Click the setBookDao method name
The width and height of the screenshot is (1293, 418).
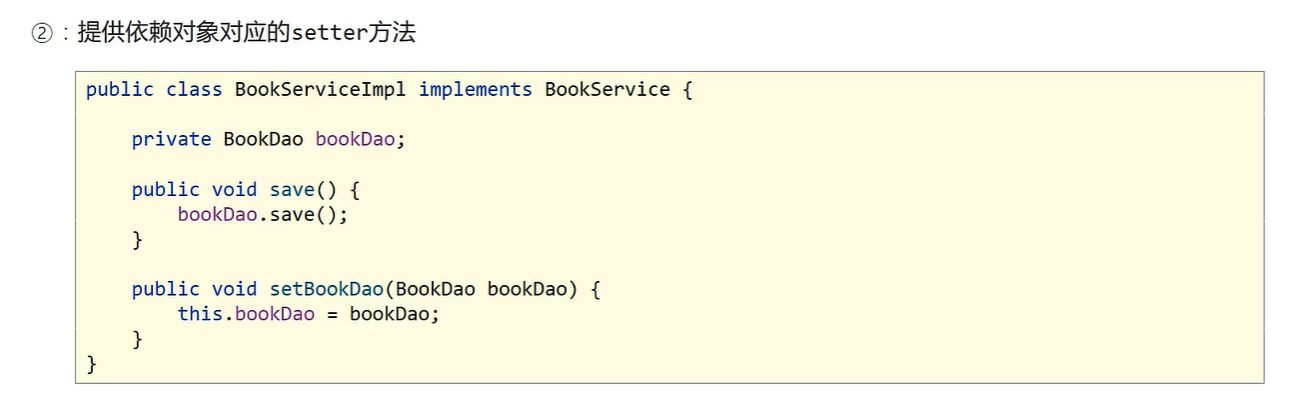click(326, 289)
